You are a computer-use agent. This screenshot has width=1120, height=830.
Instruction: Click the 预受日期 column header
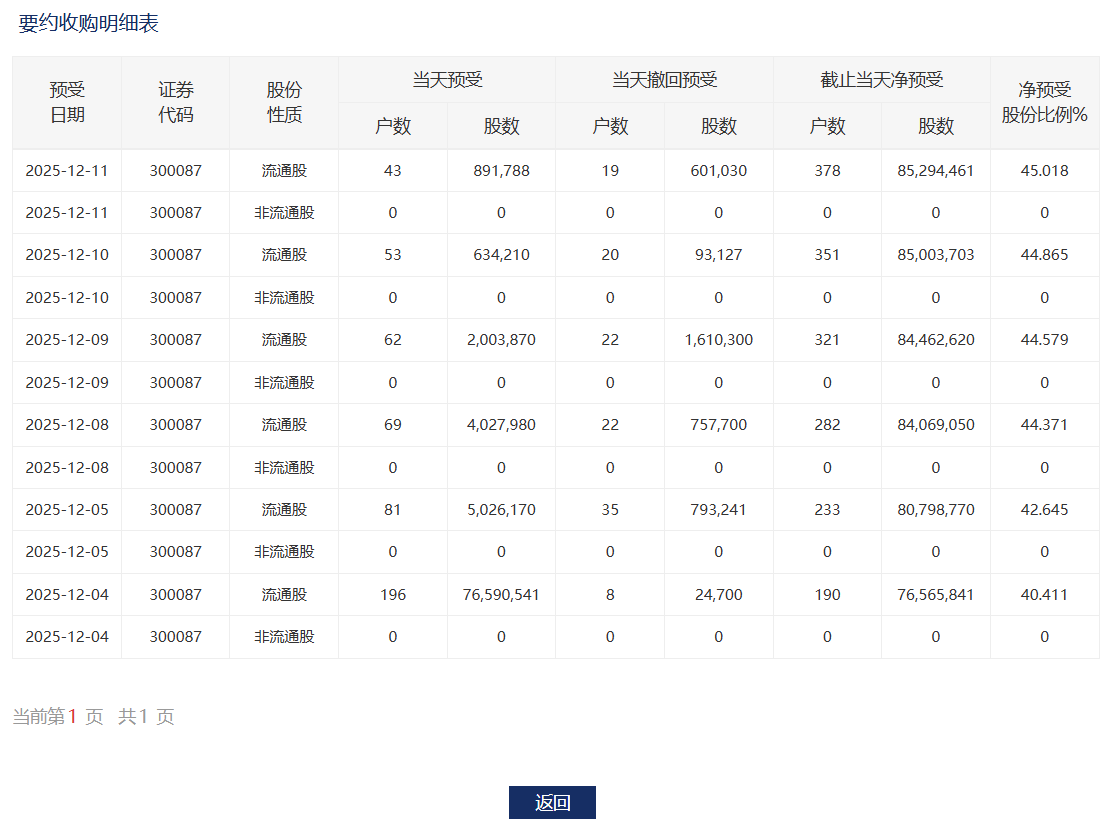pos(67,102)
